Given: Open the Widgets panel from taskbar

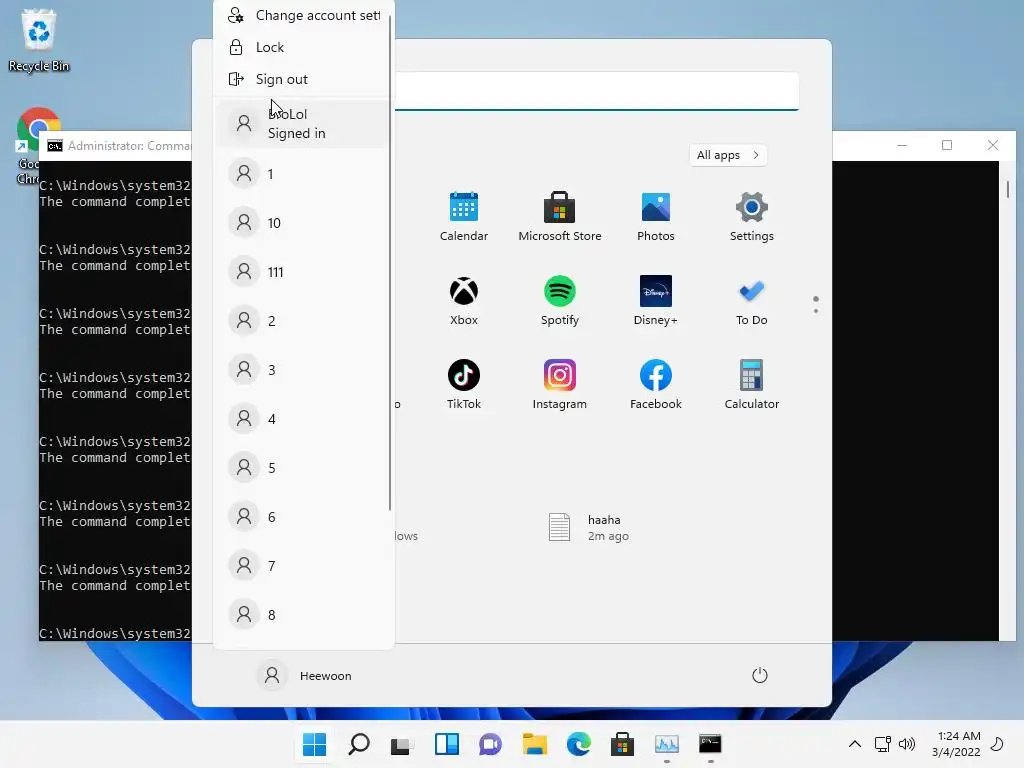Looking at the screenshot, I should pyautogui.click(x=447, y=744).
